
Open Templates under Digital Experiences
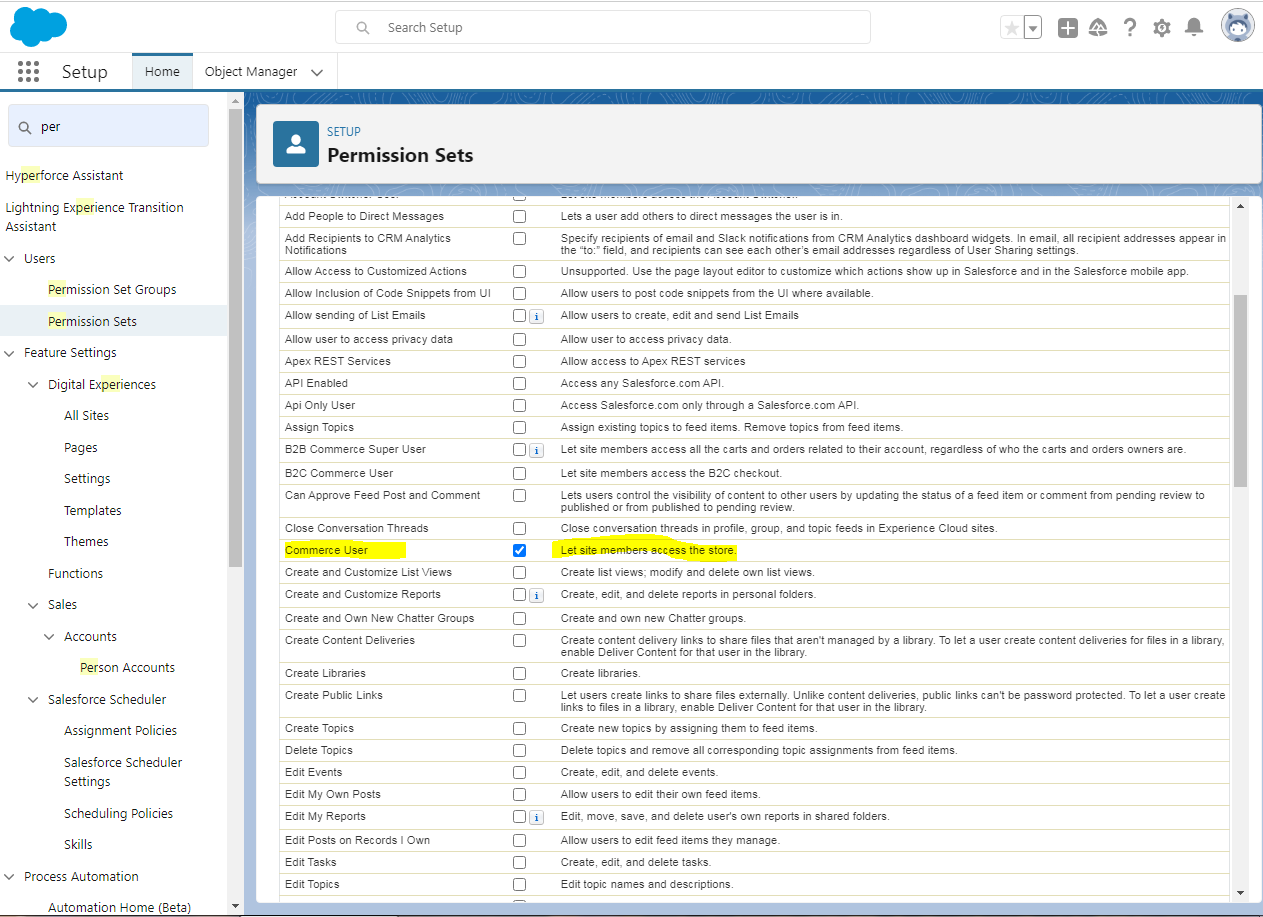coord(92,510)
